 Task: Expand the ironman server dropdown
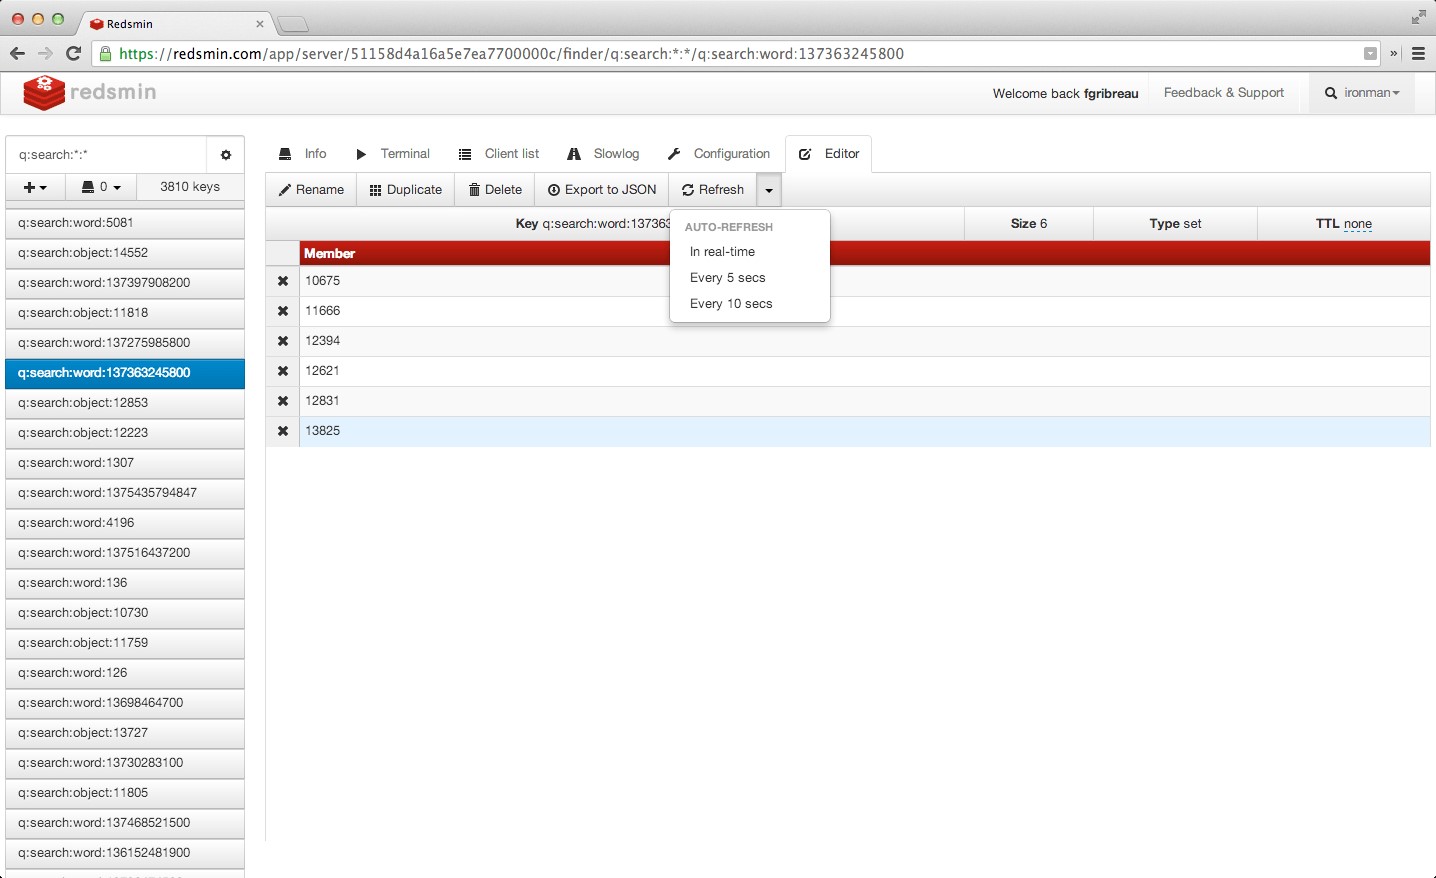click(x=1362, y=93)
